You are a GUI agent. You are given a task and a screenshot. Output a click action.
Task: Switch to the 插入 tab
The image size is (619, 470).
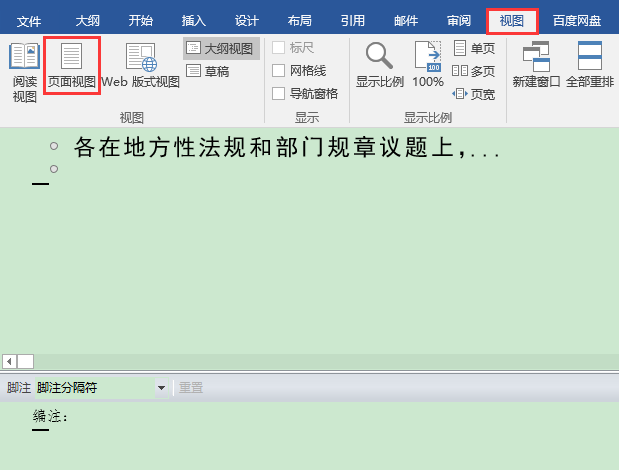click(193, 21)
